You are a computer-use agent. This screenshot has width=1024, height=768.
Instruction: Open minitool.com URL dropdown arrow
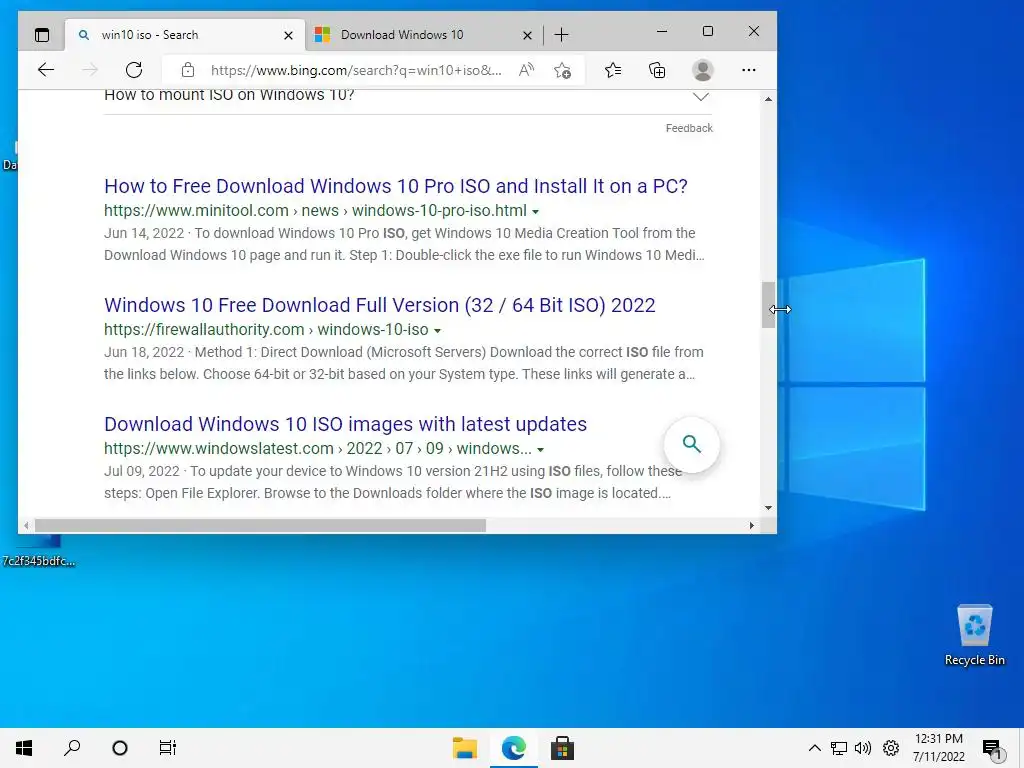click(536, 212)
